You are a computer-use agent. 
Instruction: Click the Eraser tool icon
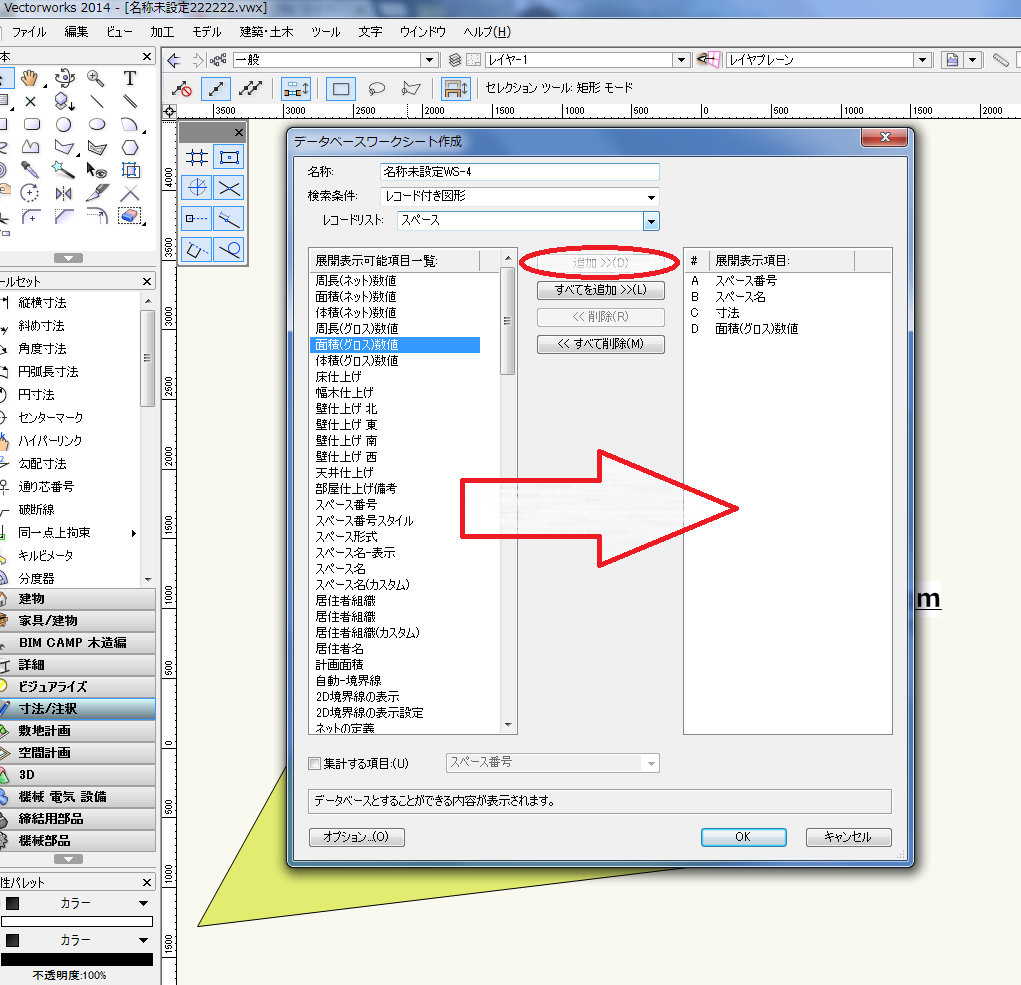[129, 216]
